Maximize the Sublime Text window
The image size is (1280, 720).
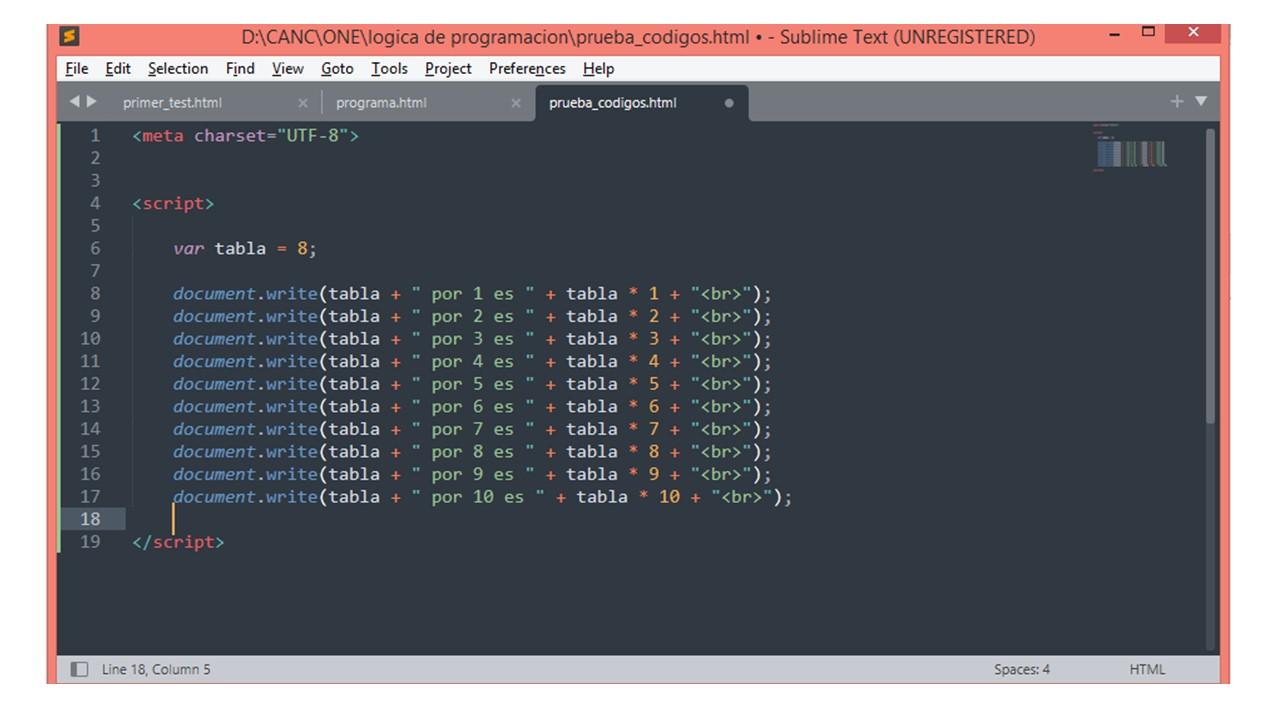pos(1149,34)
